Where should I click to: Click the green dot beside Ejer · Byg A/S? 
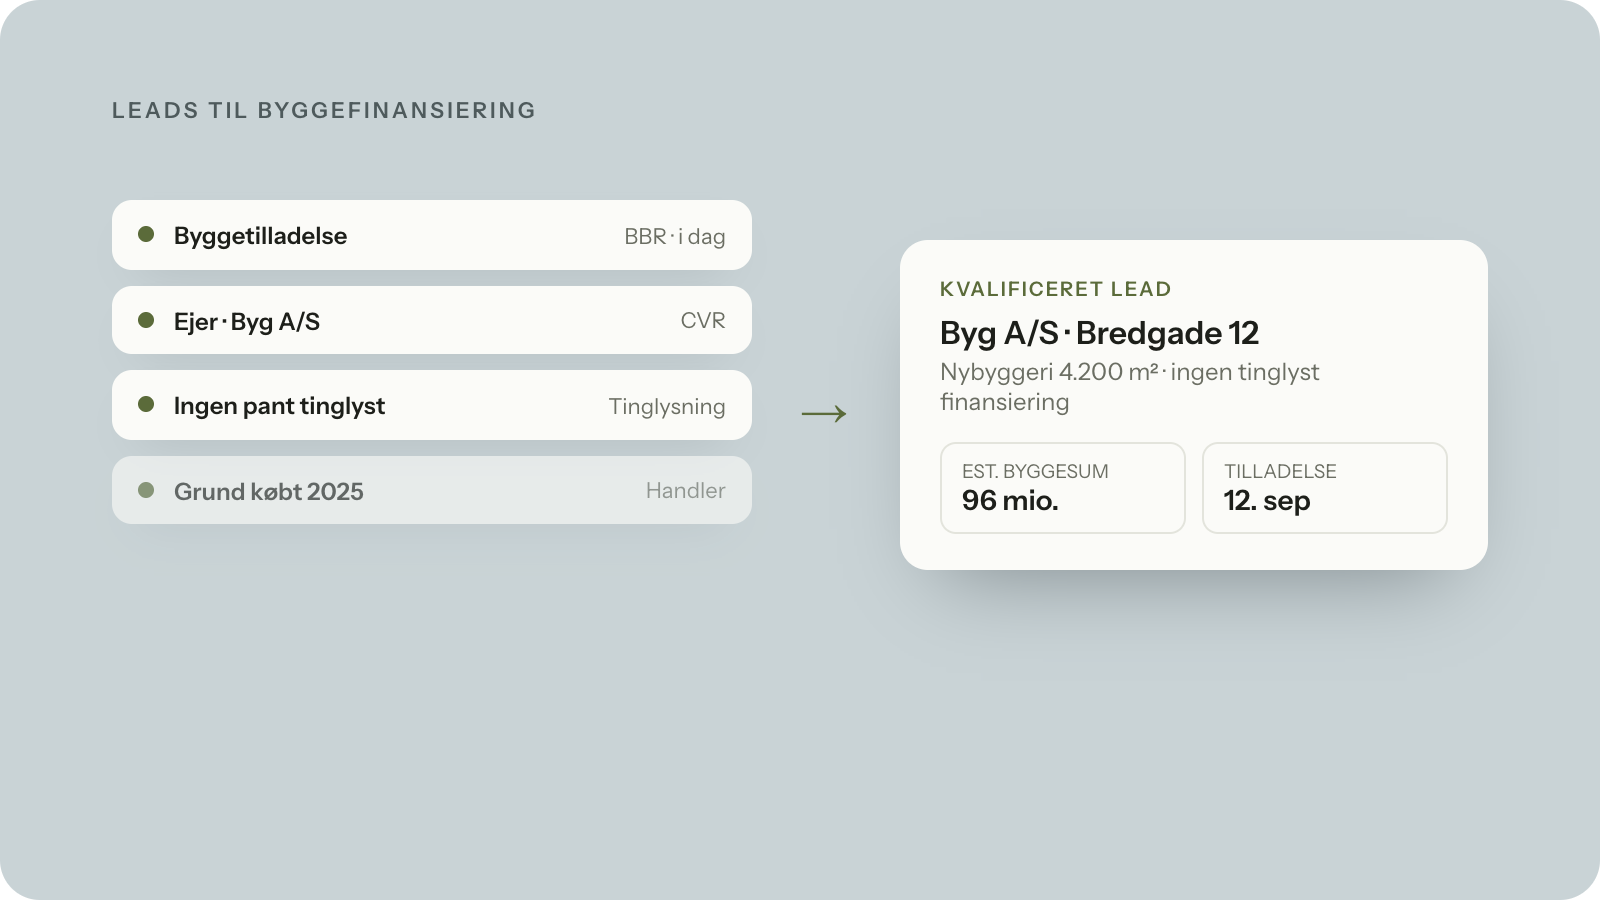[146, 320]
